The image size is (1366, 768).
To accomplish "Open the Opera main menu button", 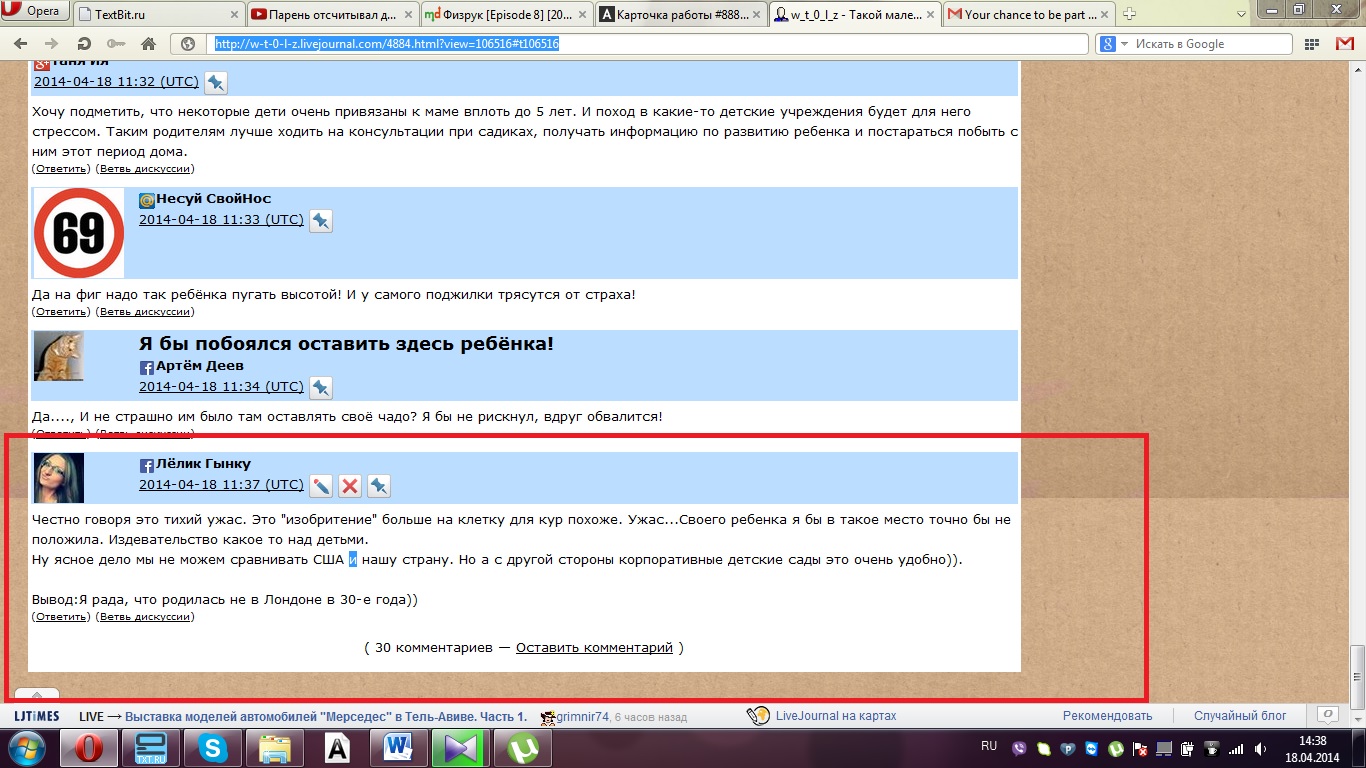I will pos(34,11).
